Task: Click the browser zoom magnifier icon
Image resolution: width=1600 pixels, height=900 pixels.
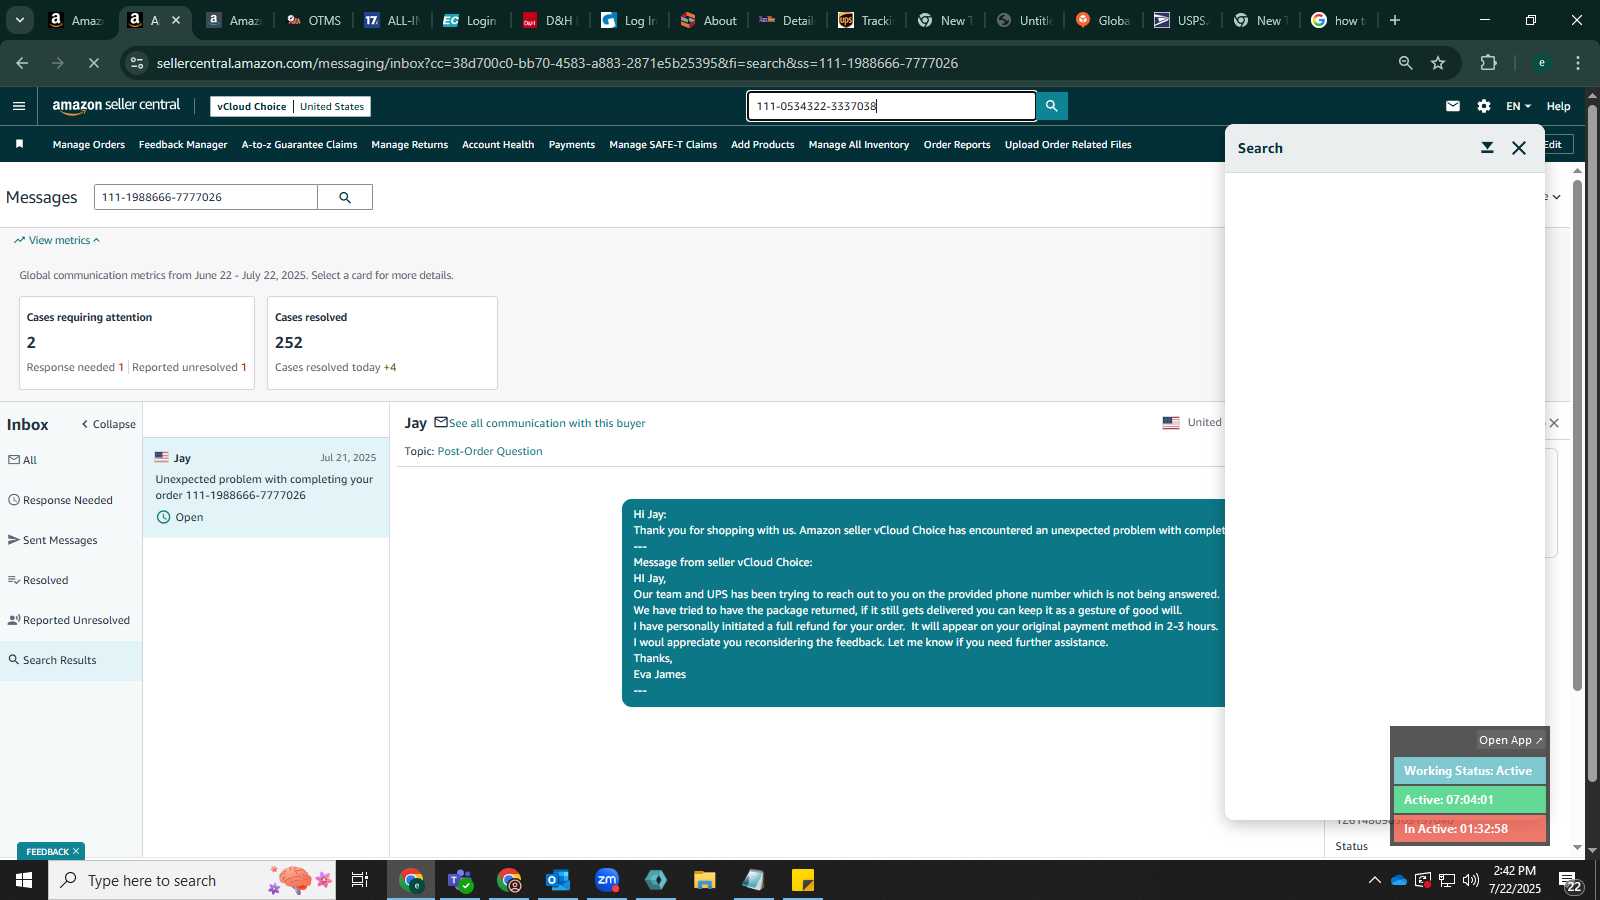Action: click(x=1405, y=63)
